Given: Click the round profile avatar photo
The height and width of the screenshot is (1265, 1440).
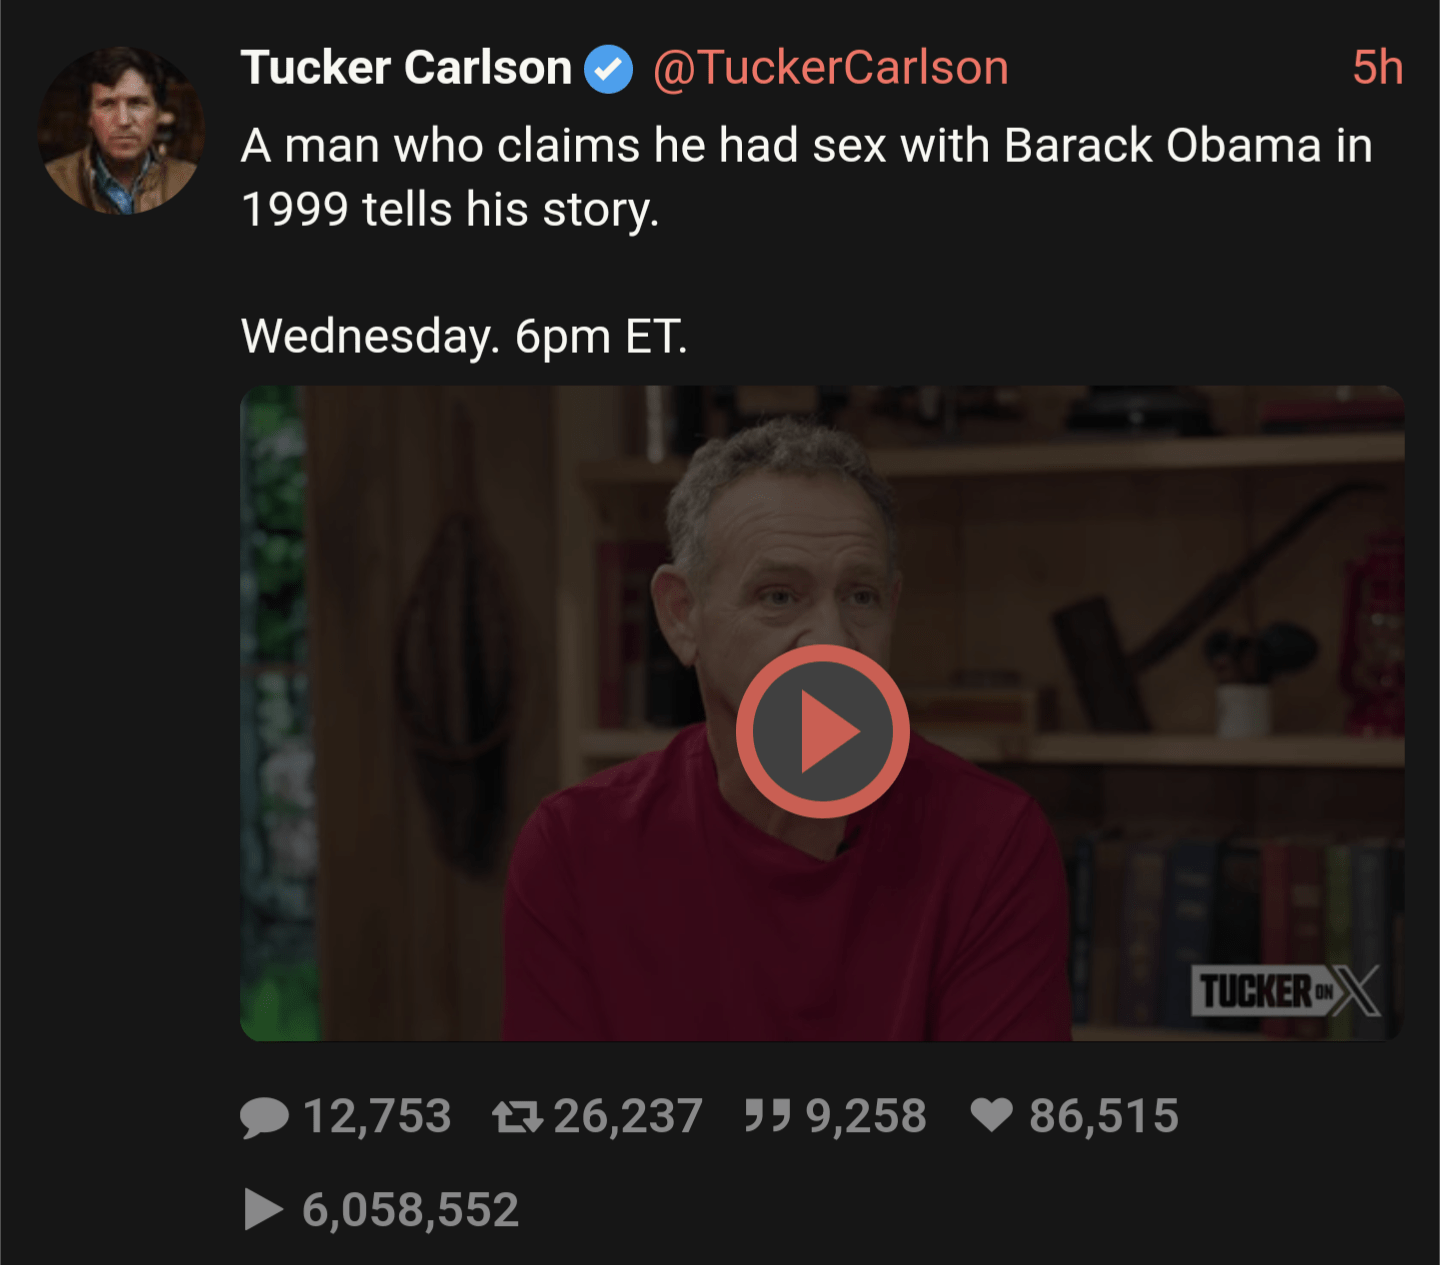Looking at the screenshot, I should click(121, 131).
